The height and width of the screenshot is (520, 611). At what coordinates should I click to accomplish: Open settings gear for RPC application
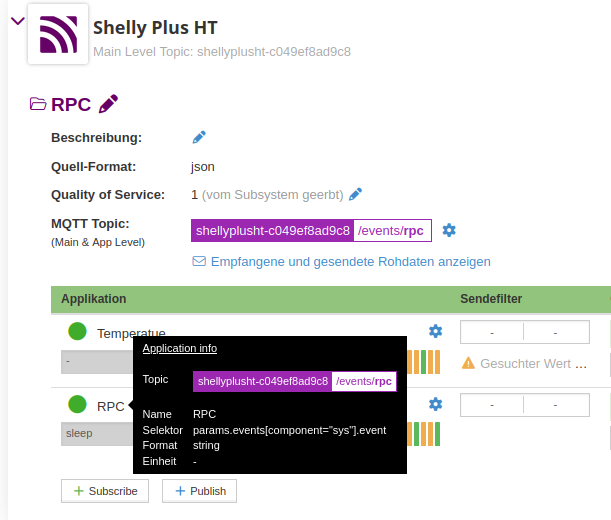(x=435, y=404)
